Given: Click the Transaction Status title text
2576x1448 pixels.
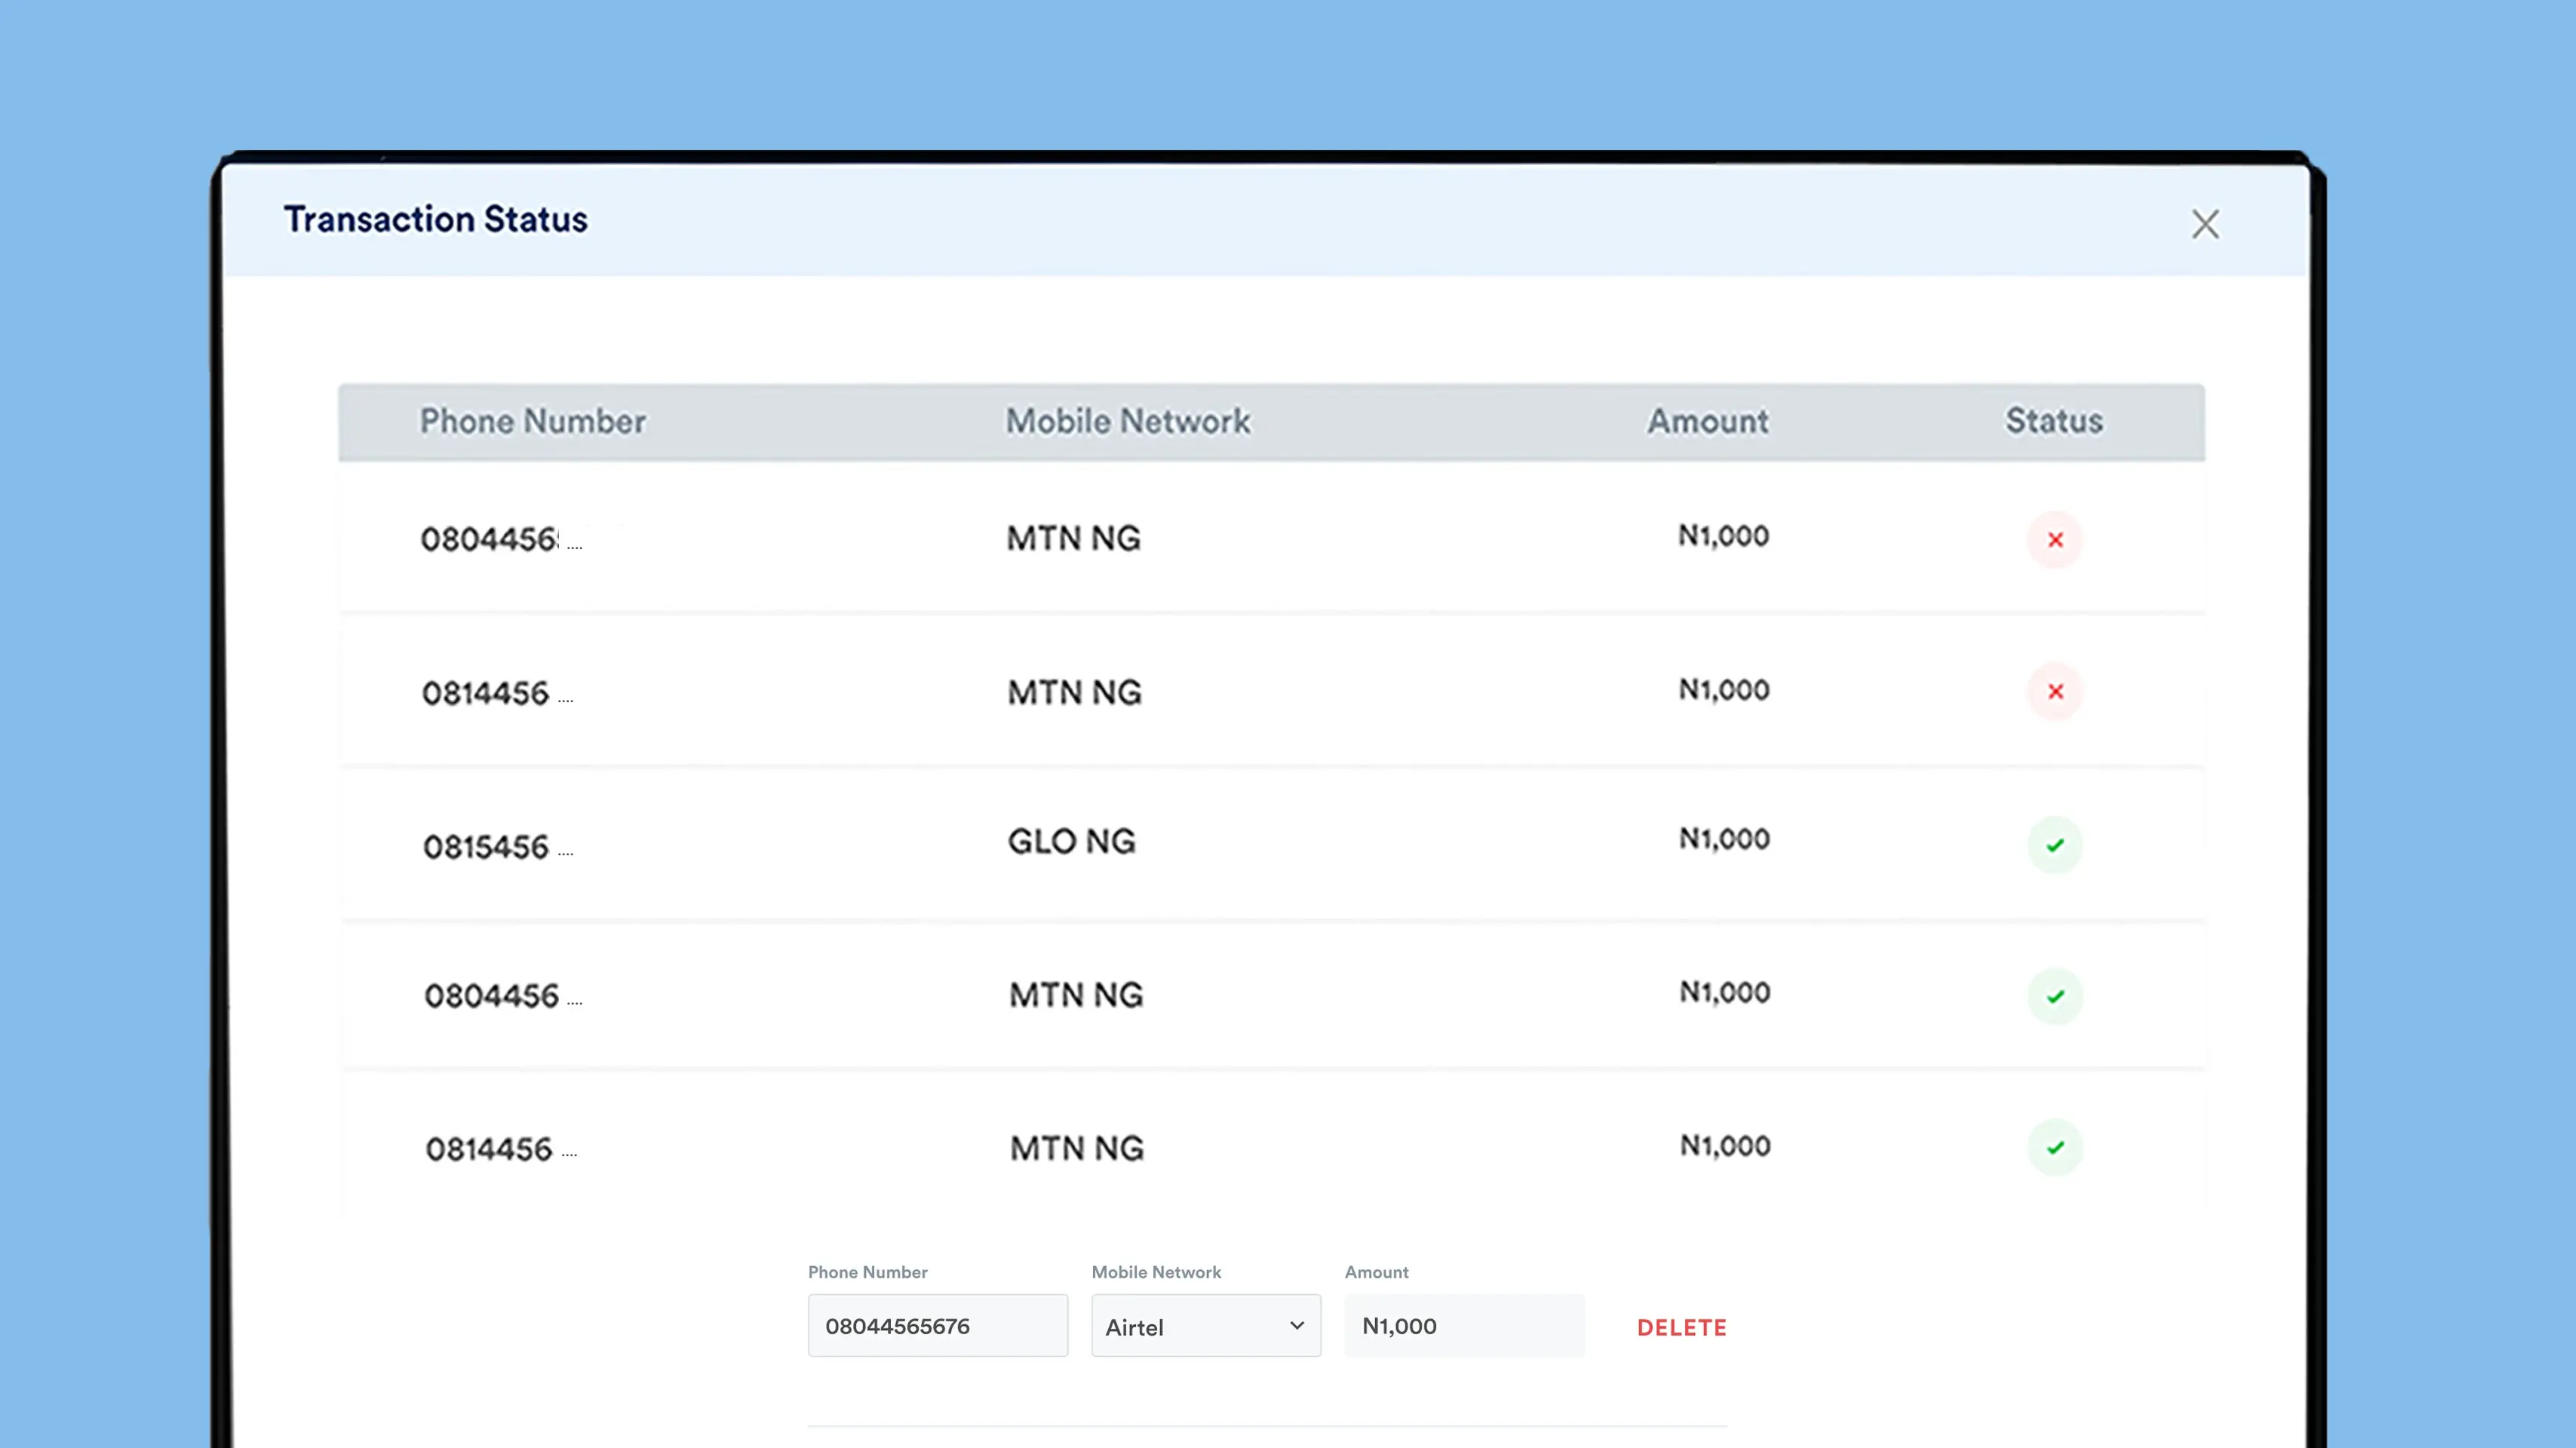Looking at the screenshot, I should pos(436,219).
